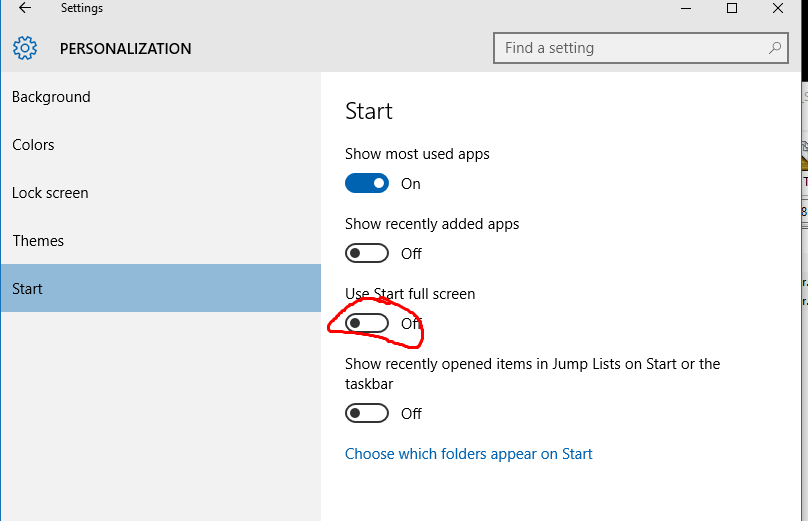The image size is (808, 521).
Task: Go to the Colors section
Action: [x=160, y=145]
